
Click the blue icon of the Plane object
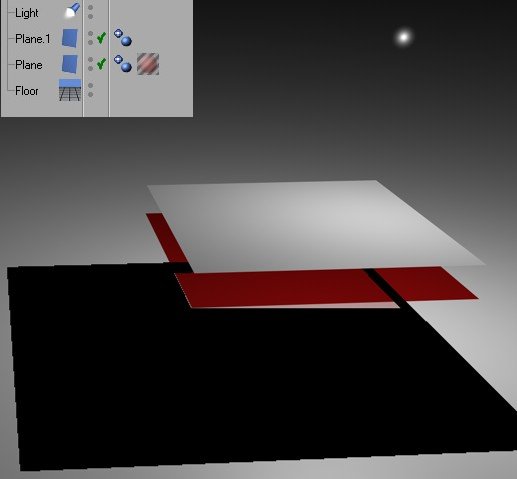70,64
